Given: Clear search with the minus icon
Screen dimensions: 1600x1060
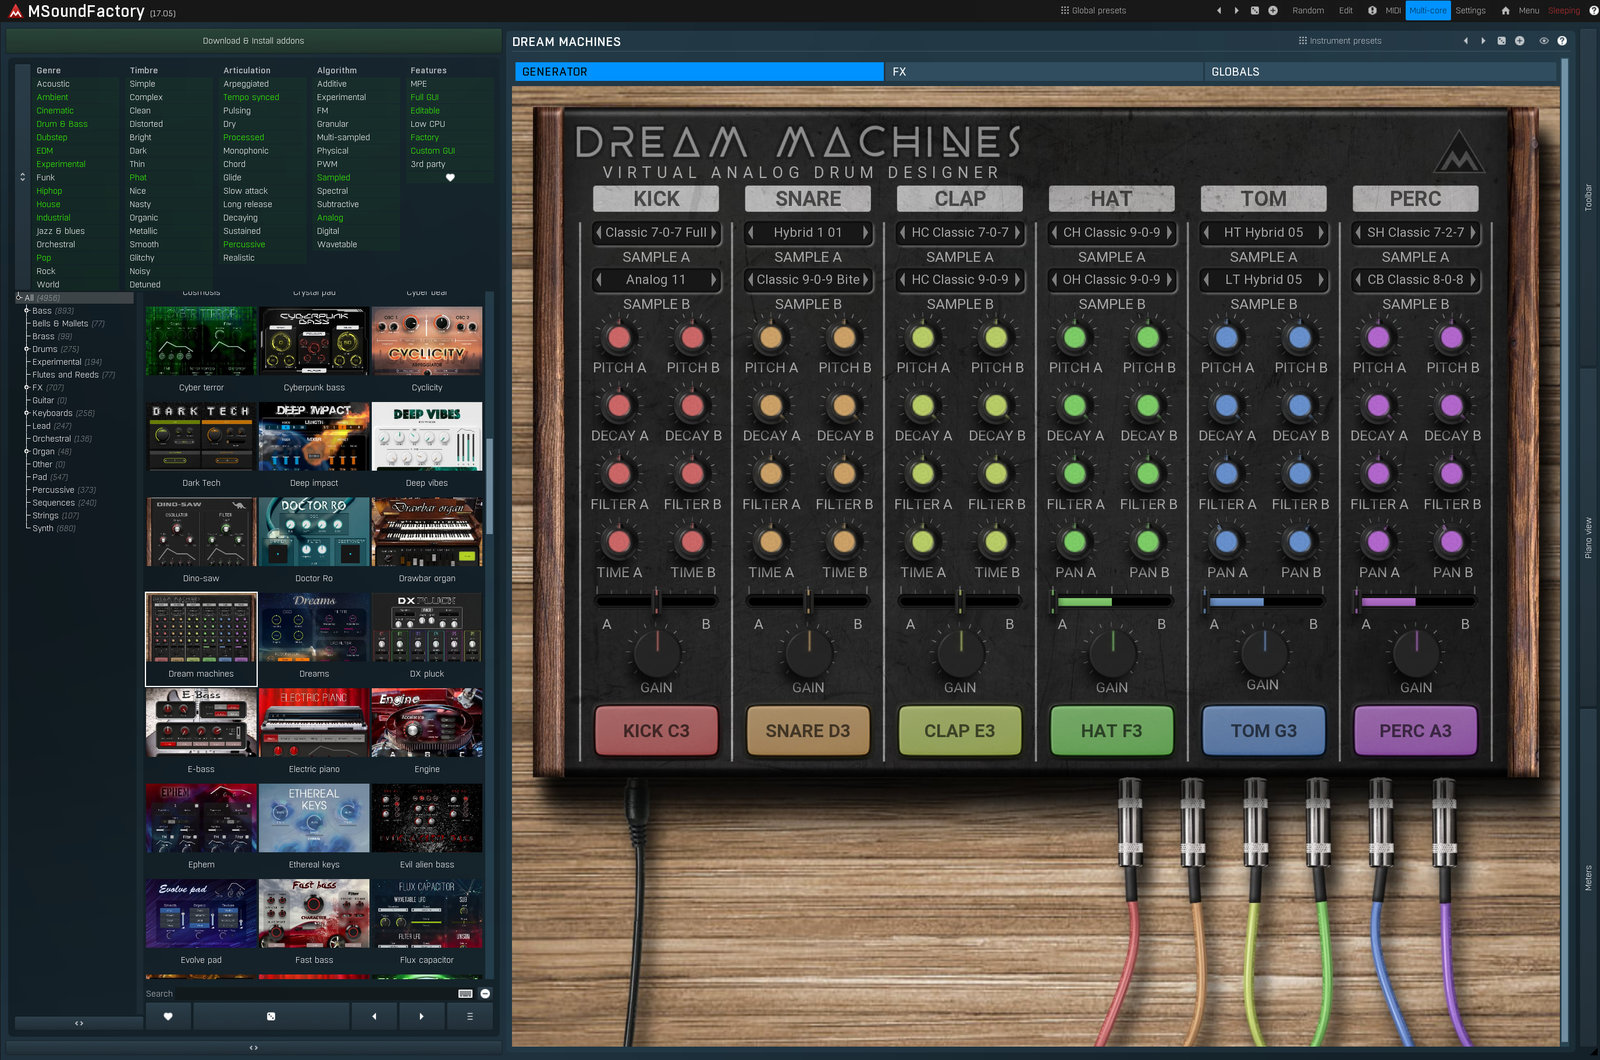Looking at the screenshot, I should pos(485,993).
